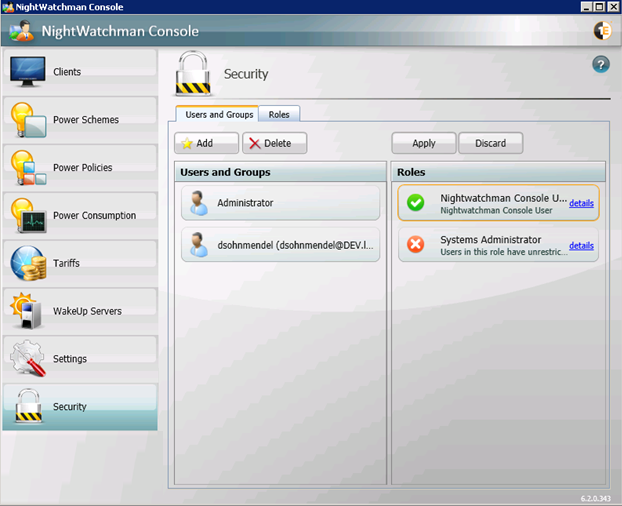The height and width of the screenshot is (506, 622).
Task: Open the Tariffs globe and coins icon
Action: coord(28,263)
